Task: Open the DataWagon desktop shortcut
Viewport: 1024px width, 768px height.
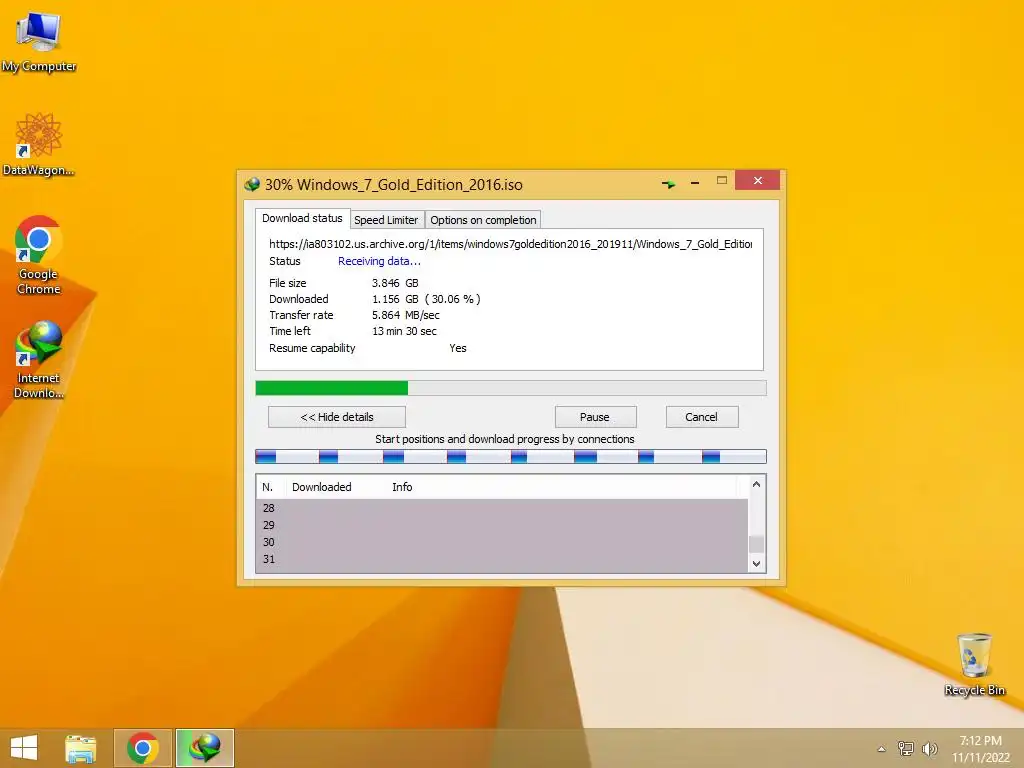Action: (x=39, y=145)
